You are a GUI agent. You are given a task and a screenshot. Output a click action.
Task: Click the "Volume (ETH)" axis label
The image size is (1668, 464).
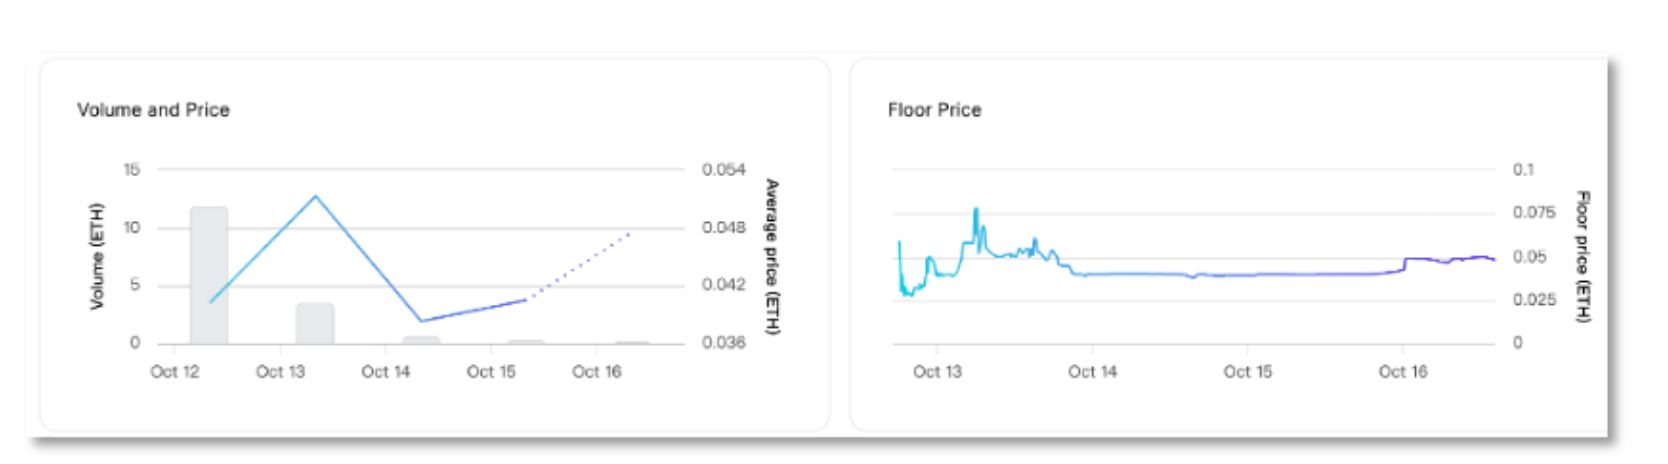[97, 256]
